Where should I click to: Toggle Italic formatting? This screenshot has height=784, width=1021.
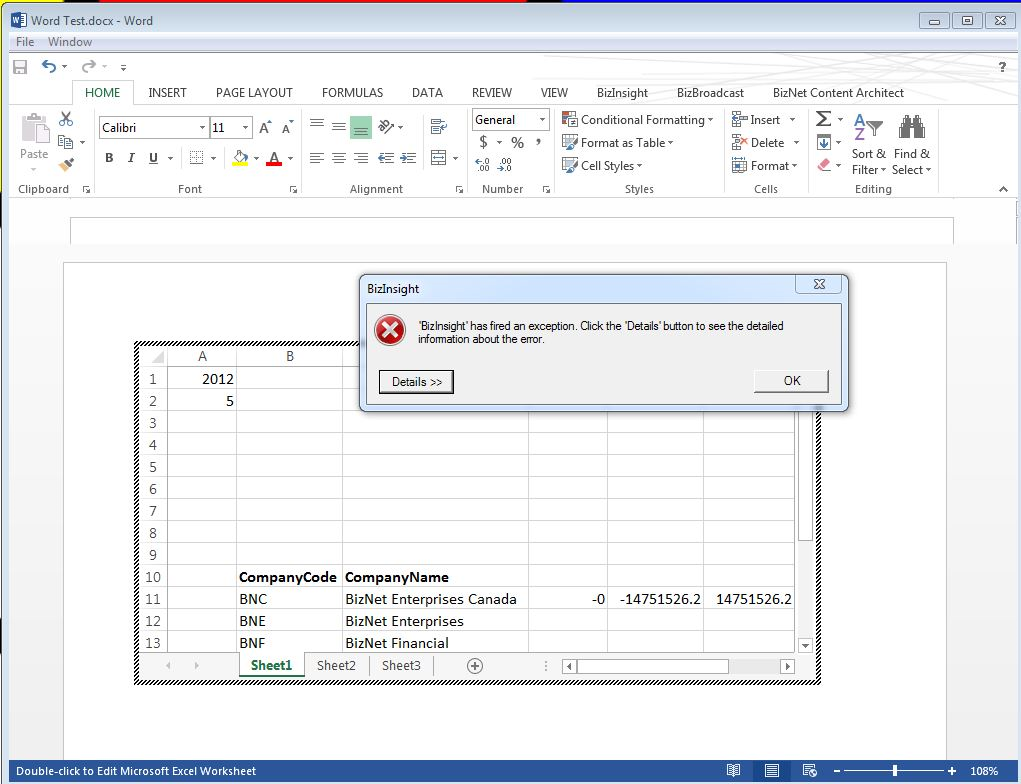131,158
